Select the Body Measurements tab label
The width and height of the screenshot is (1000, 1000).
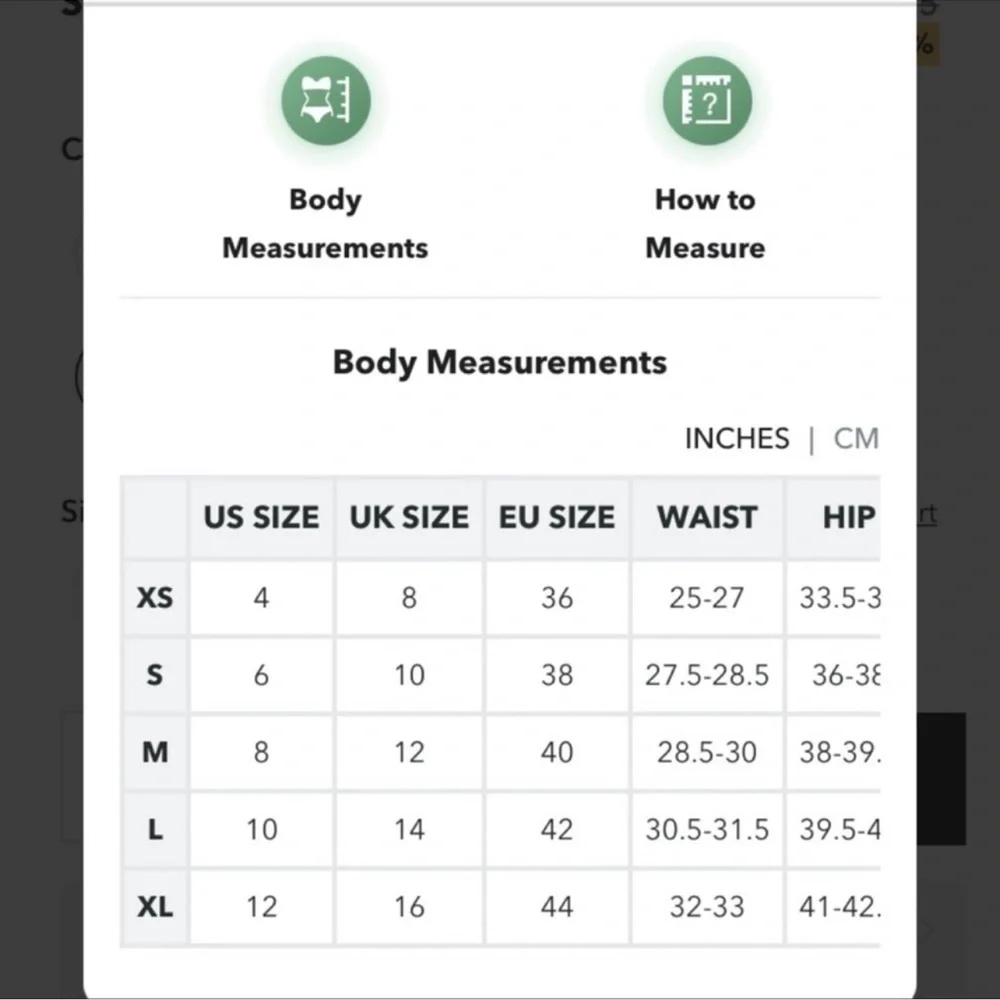pyautogui.click(x=325, y=224)
